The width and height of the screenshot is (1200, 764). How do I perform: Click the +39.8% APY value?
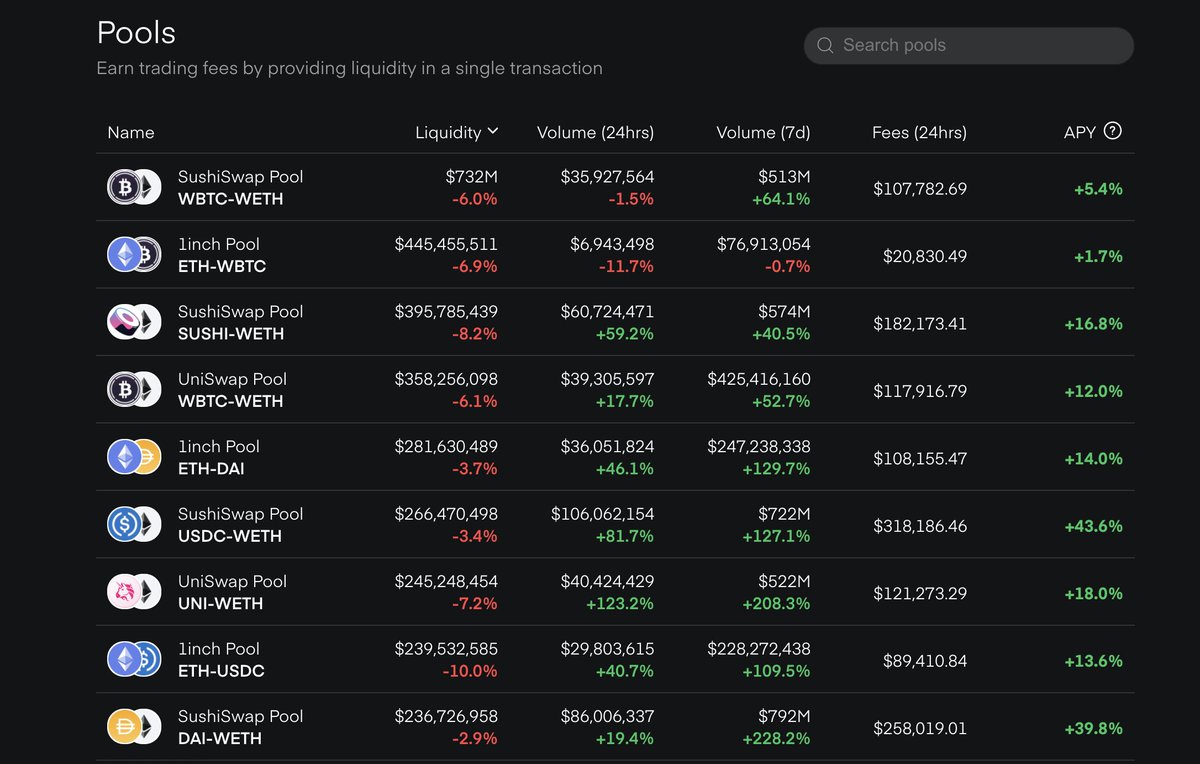(1094, 729)
